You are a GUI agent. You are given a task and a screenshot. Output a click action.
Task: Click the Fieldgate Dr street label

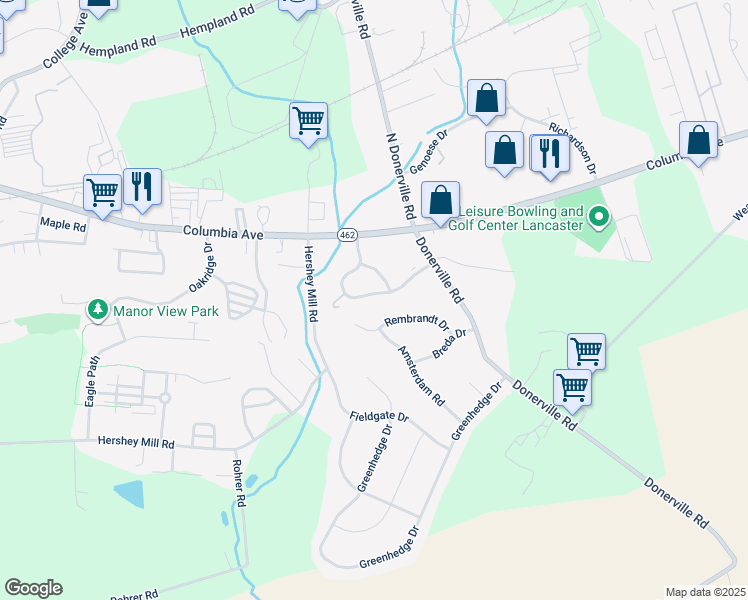[379, 416]
